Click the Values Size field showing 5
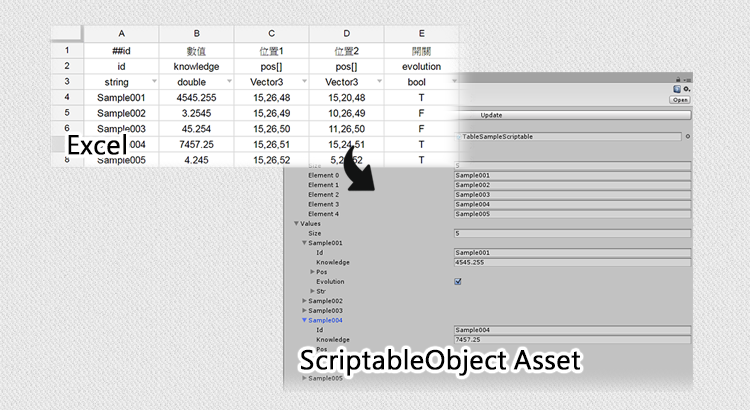Image resolution: width=750 pixels, height=410 pixels. 573,233
